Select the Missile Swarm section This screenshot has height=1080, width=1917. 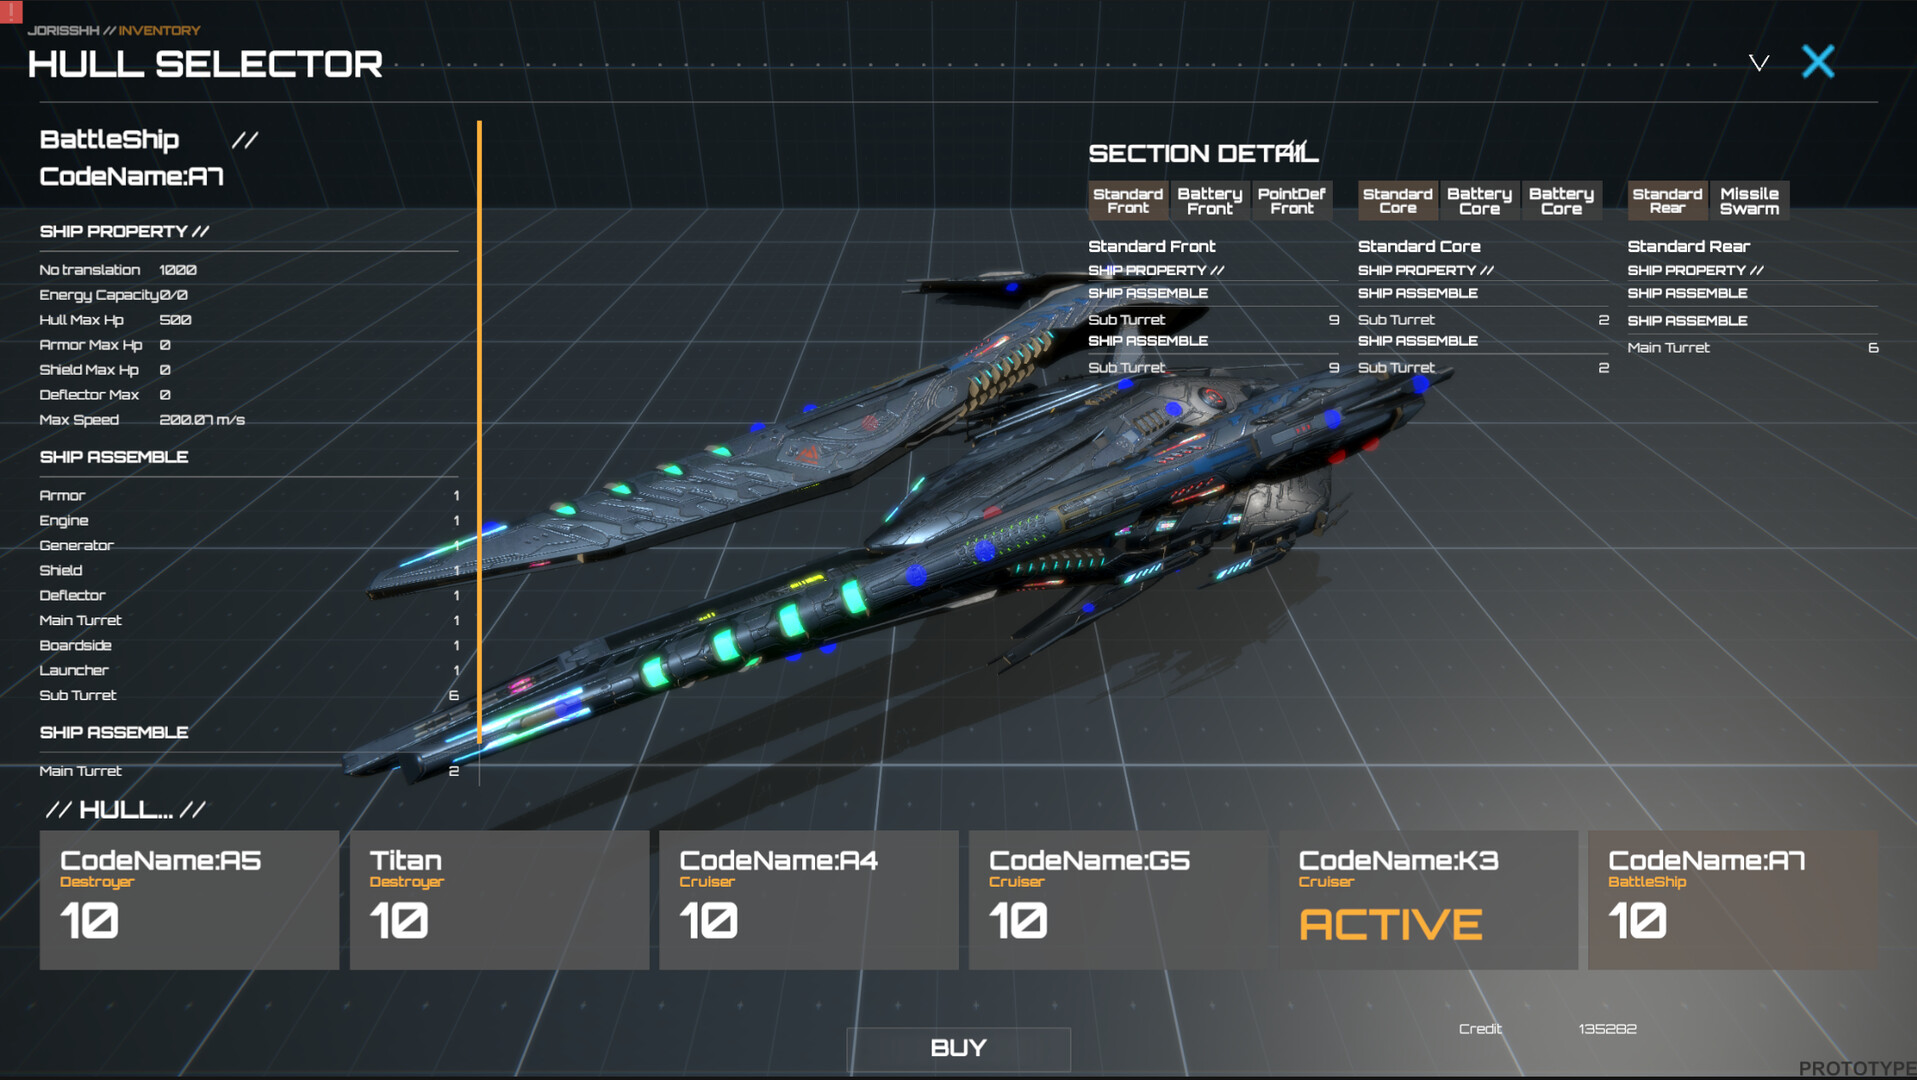[x=1749, y=199]
